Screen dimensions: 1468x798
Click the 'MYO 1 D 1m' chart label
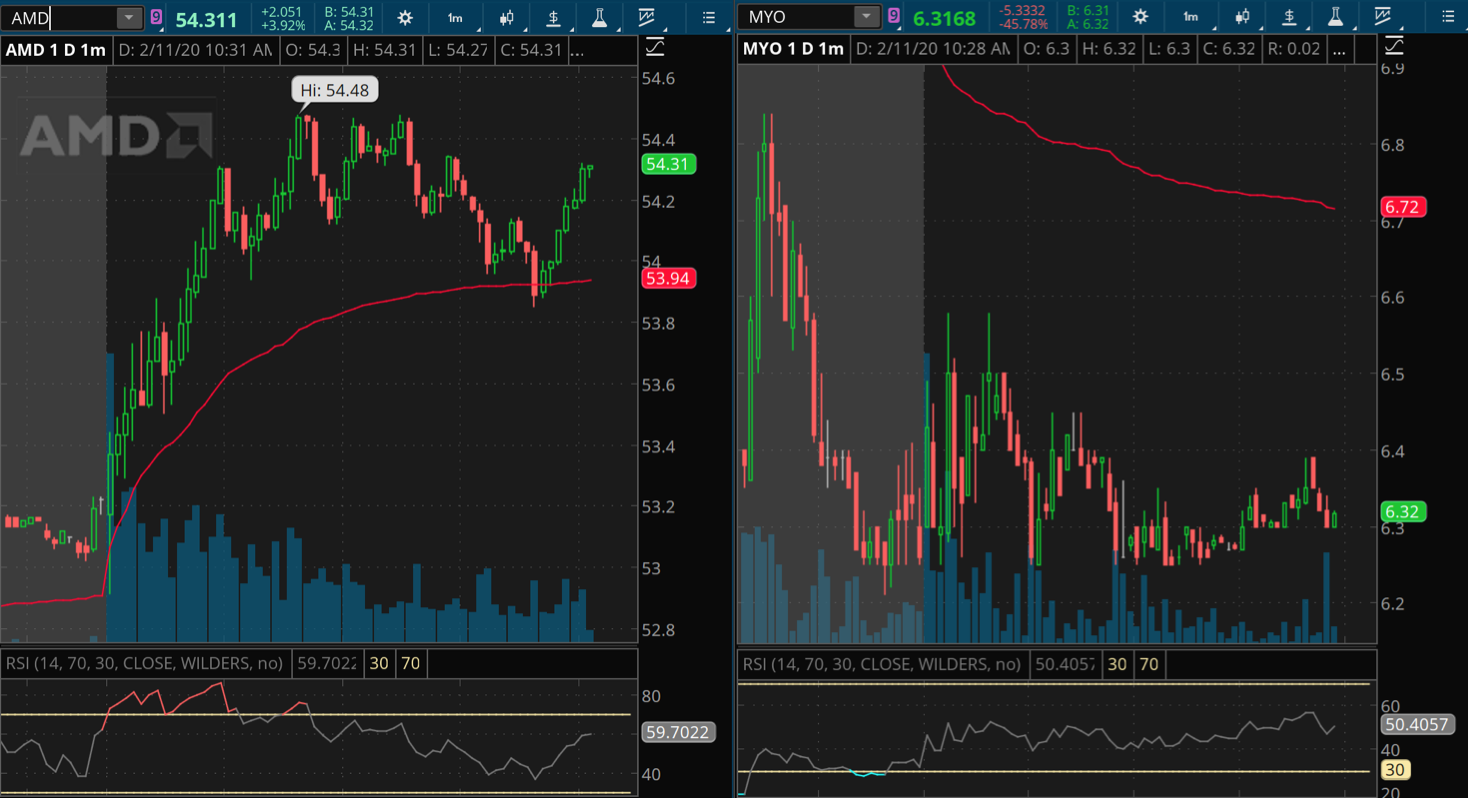point(793,49)
